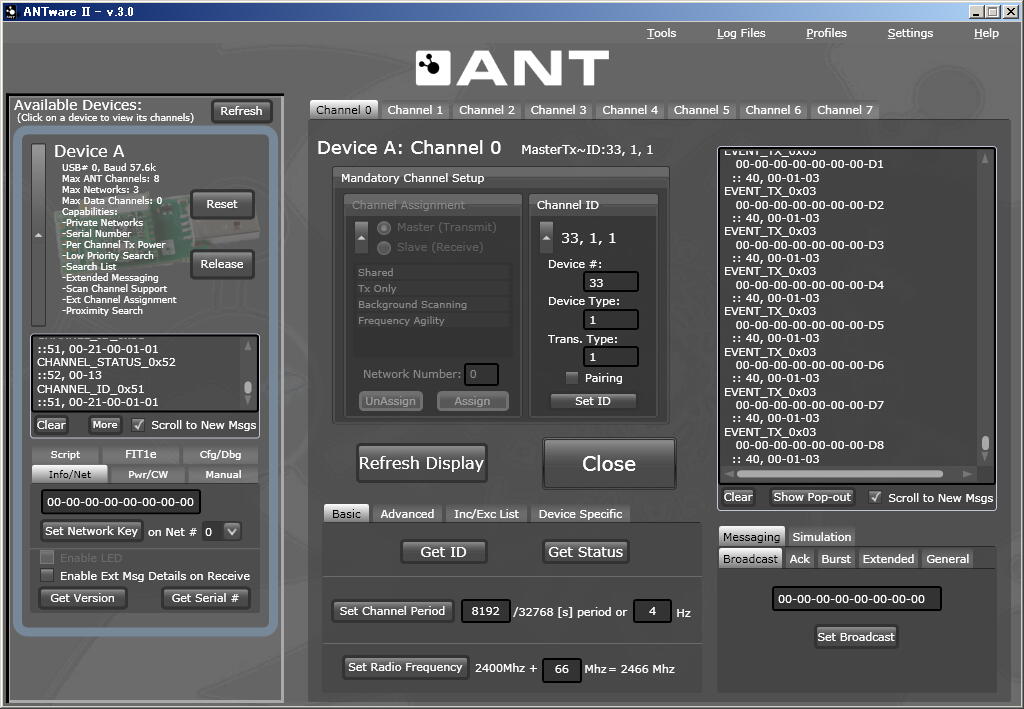Switch to Channel 5 tab

tap(701, 110)
